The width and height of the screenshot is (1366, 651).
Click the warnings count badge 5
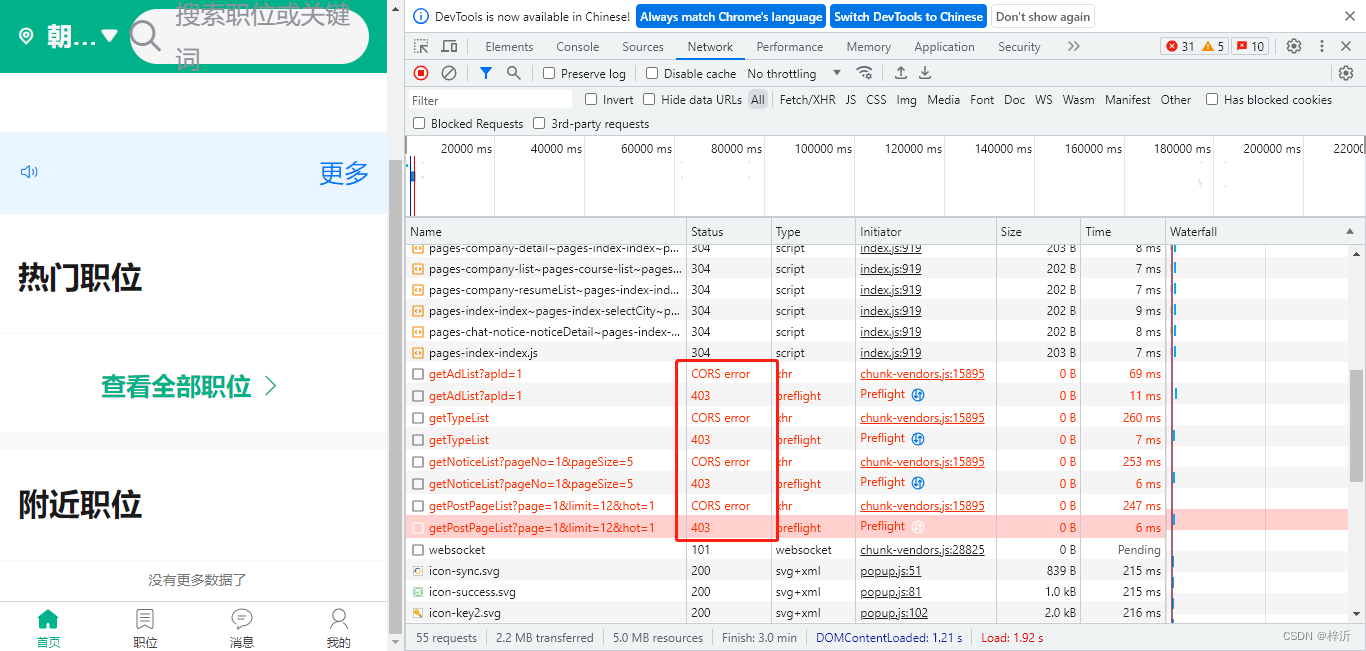(1213, 46)
